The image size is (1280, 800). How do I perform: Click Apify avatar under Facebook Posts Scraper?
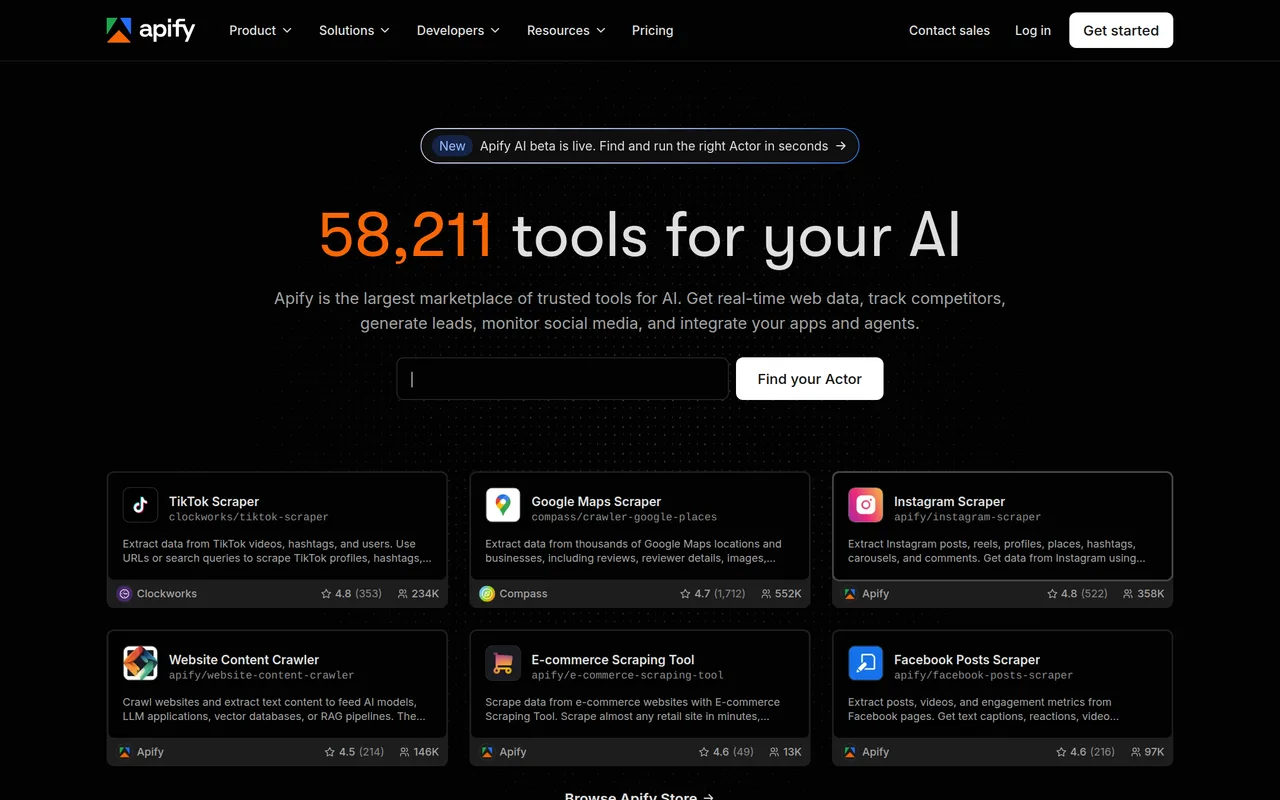coord(850,752)
